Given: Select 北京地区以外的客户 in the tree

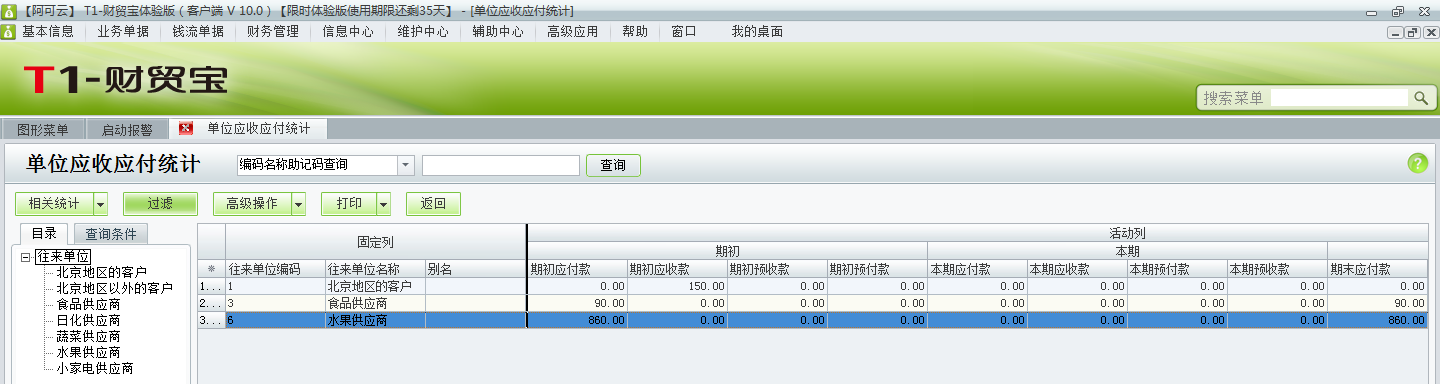Looking at the screenshot, I should 115,288.
